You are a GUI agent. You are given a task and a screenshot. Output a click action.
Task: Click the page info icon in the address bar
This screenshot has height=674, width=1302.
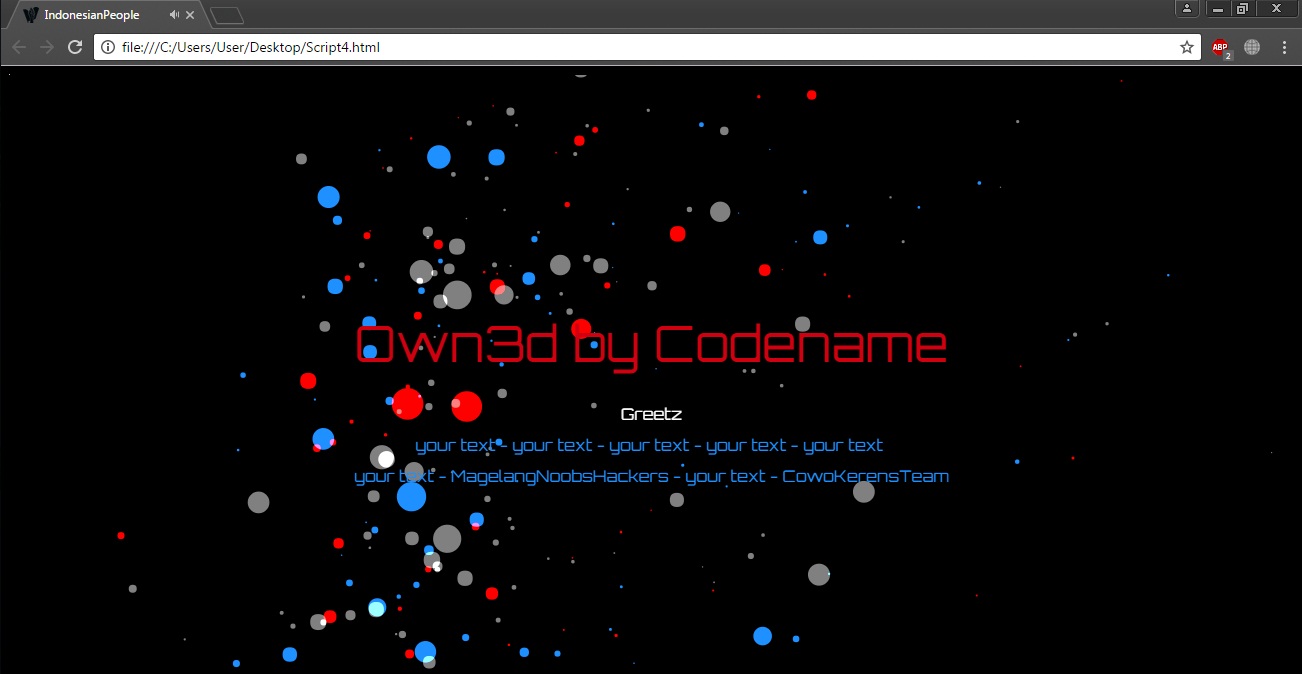pos(107,46)
